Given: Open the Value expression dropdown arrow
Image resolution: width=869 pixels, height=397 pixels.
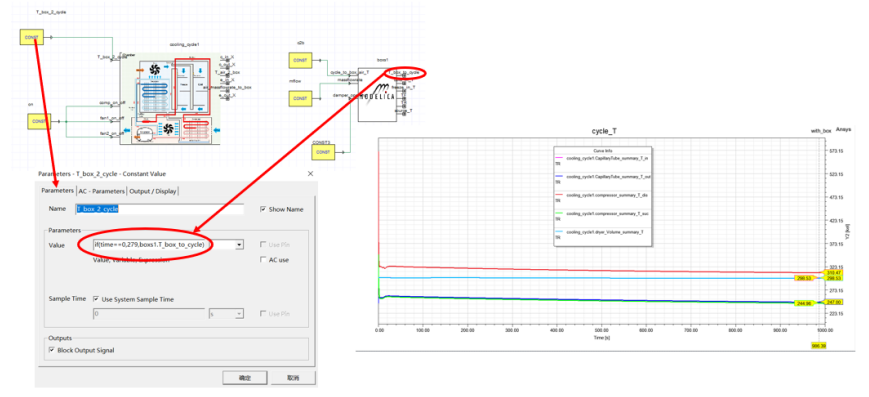Looking at the screenshot, I should [239, 245].
